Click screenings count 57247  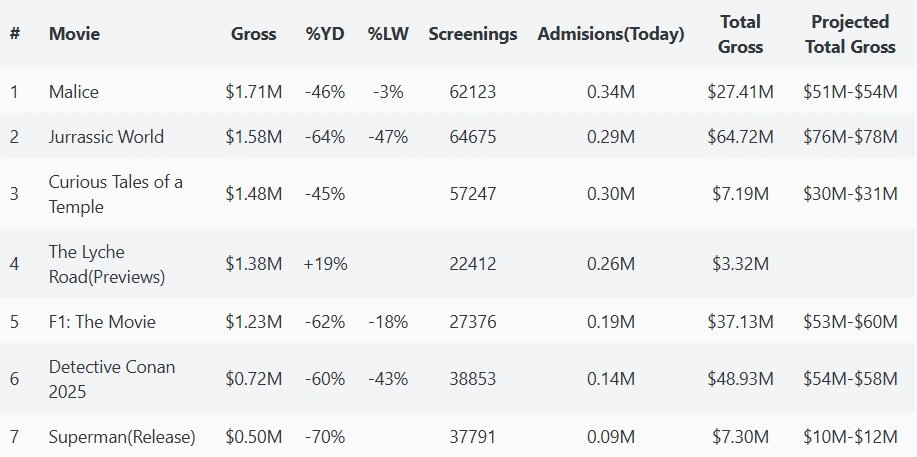click(473, 194)
